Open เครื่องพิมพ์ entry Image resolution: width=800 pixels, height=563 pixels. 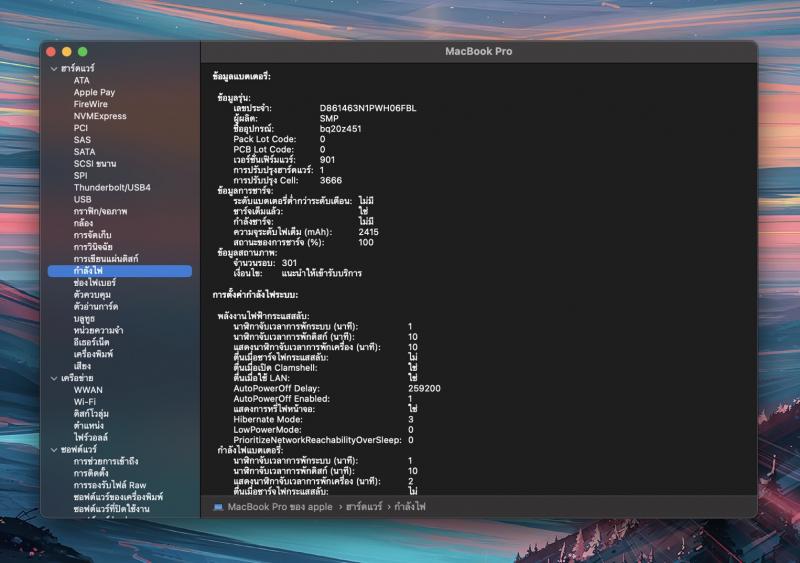(x=93, y=354)
